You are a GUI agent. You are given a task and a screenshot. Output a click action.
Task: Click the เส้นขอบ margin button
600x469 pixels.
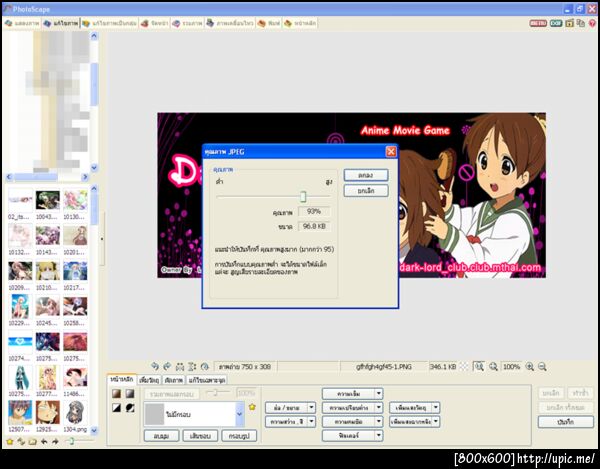(200, 436)
